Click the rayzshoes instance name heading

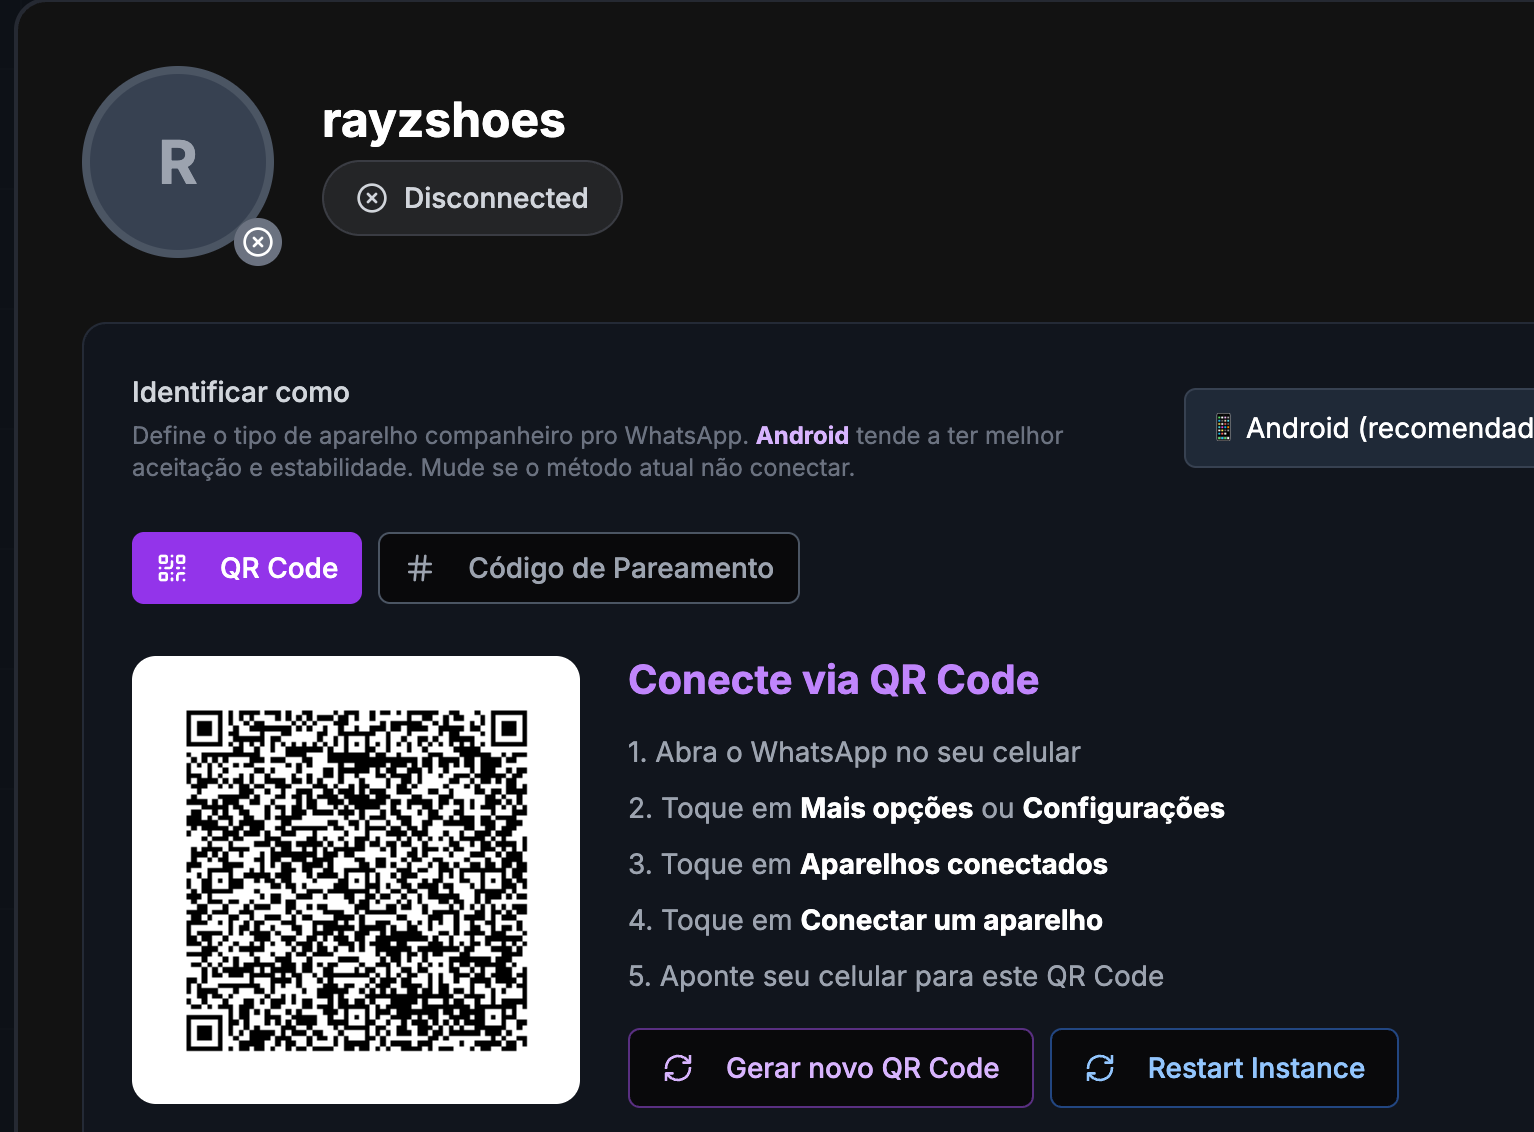tap(444, 120)
